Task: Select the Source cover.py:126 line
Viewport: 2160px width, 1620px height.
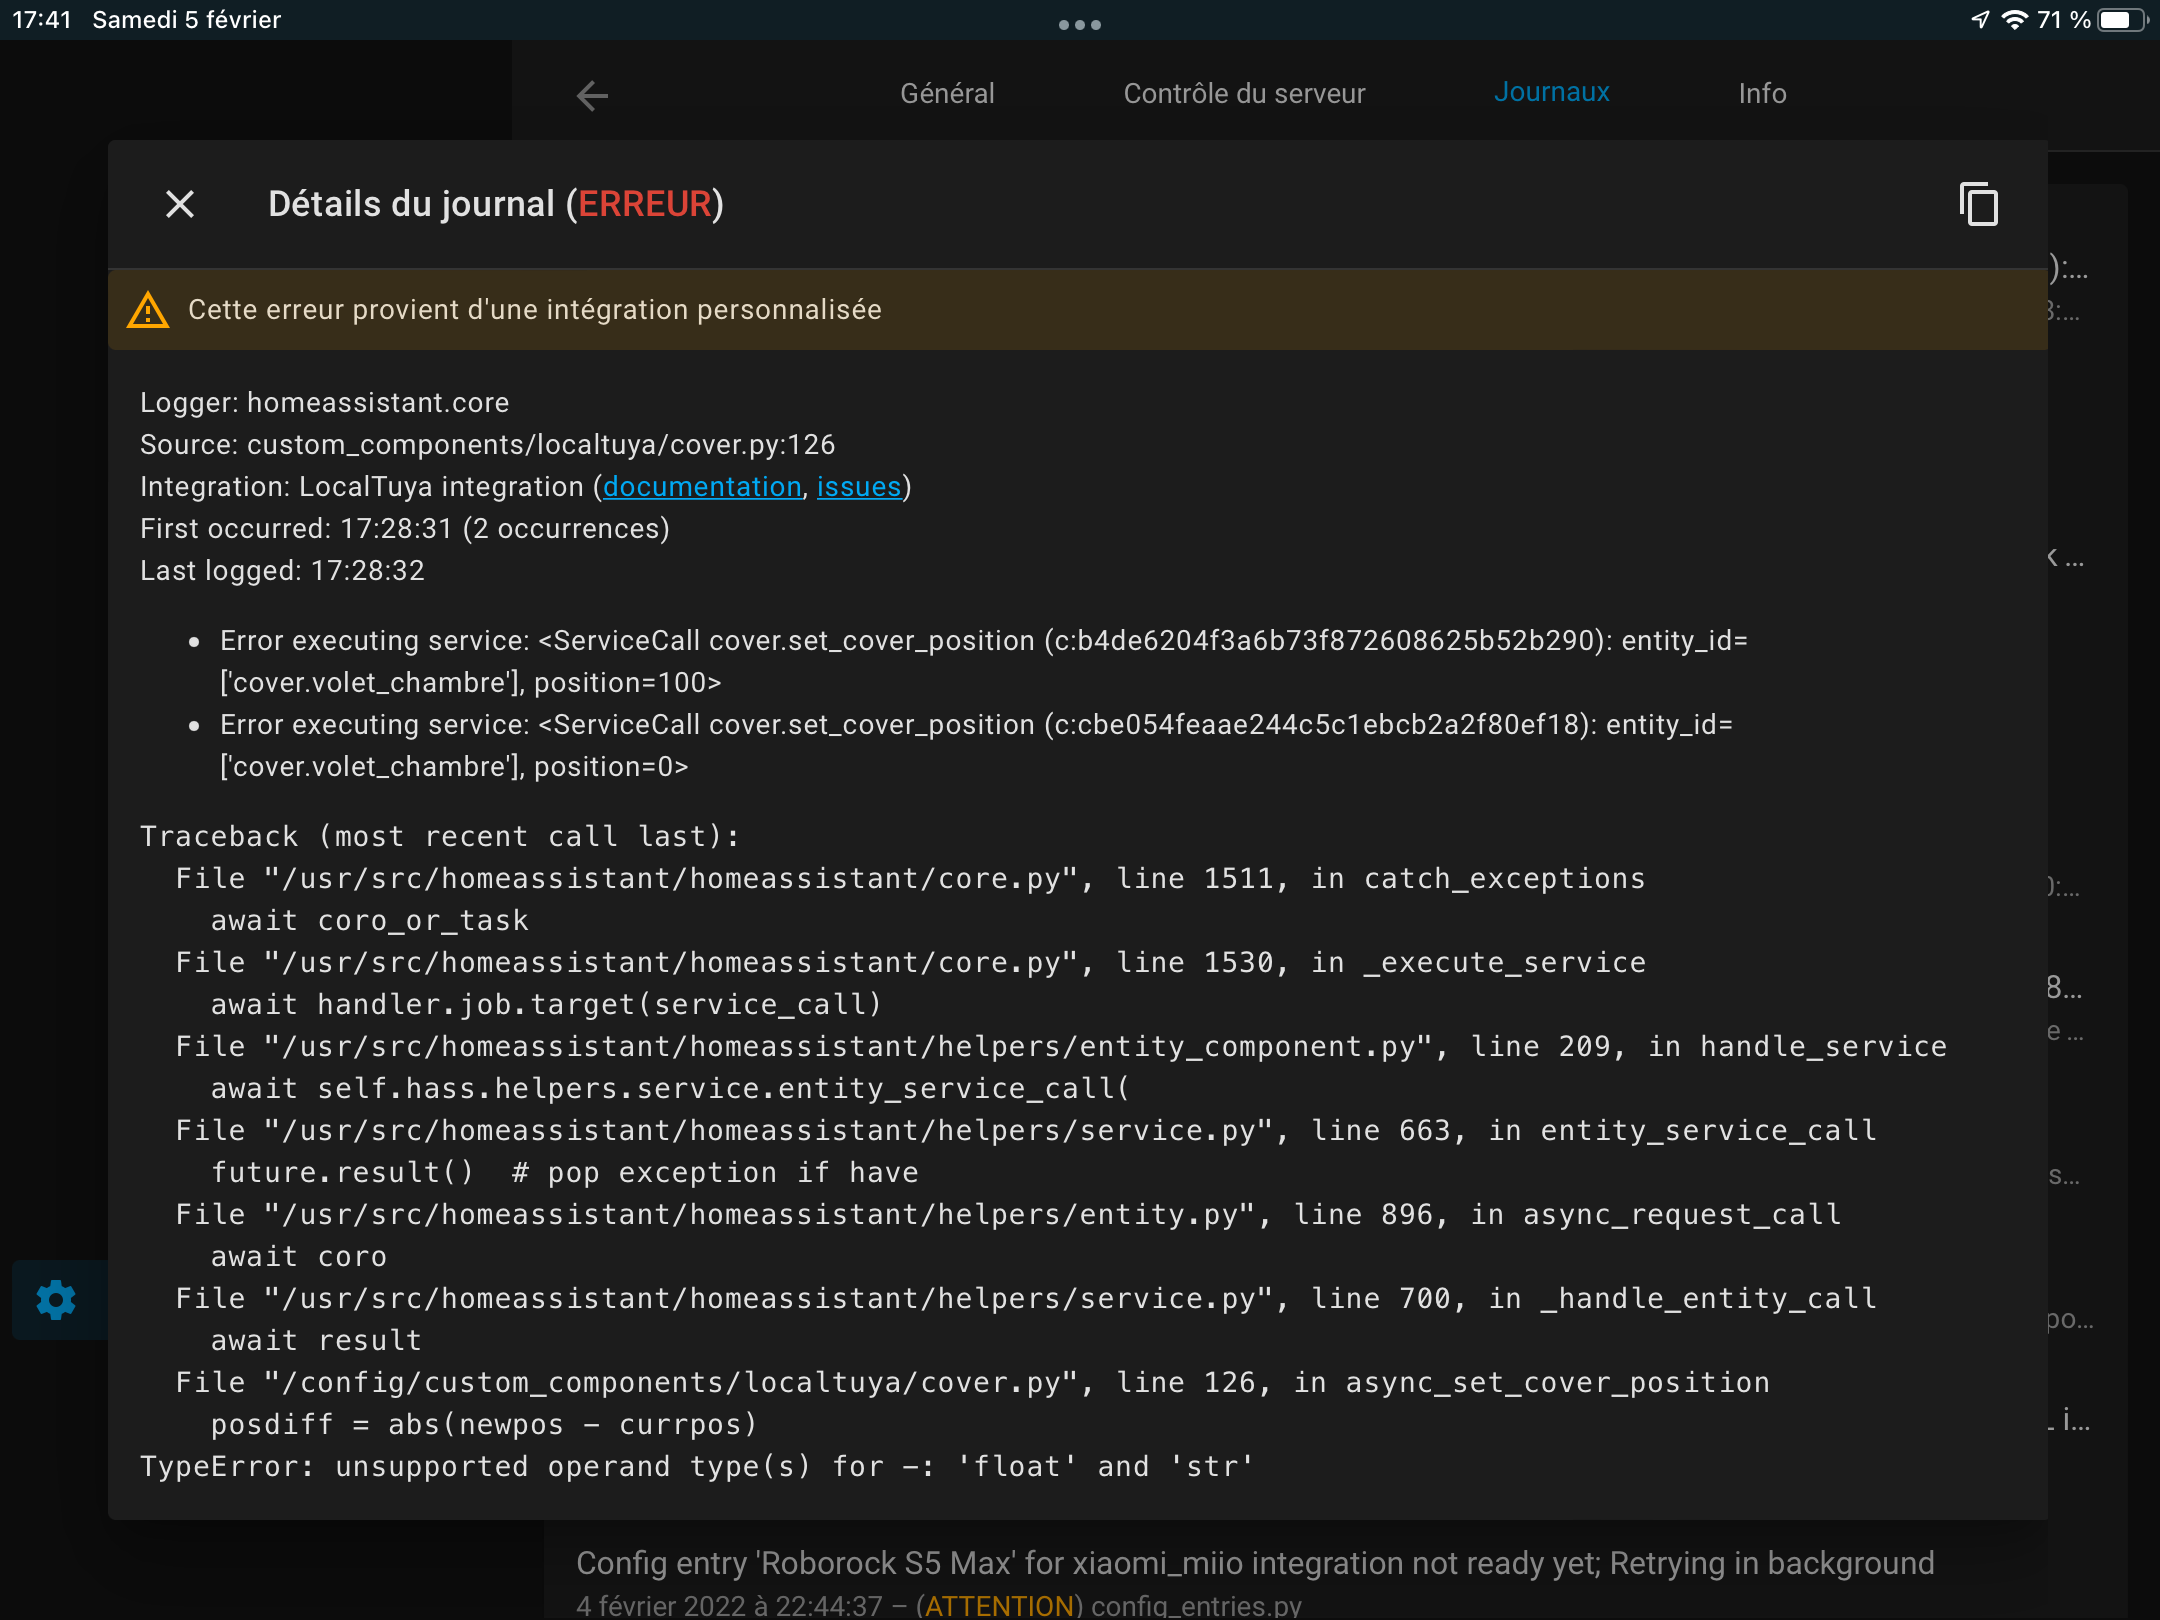Action: click(487, 445)
